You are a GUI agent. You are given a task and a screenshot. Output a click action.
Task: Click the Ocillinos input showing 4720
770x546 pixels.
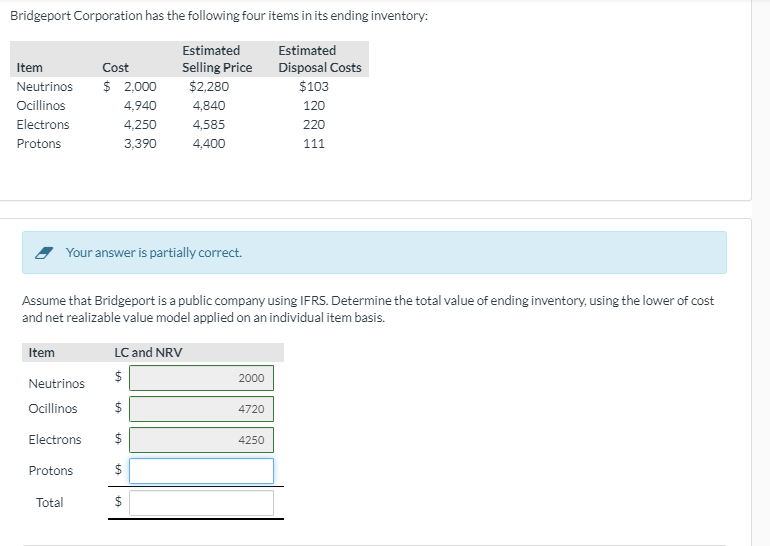(201, 409)
